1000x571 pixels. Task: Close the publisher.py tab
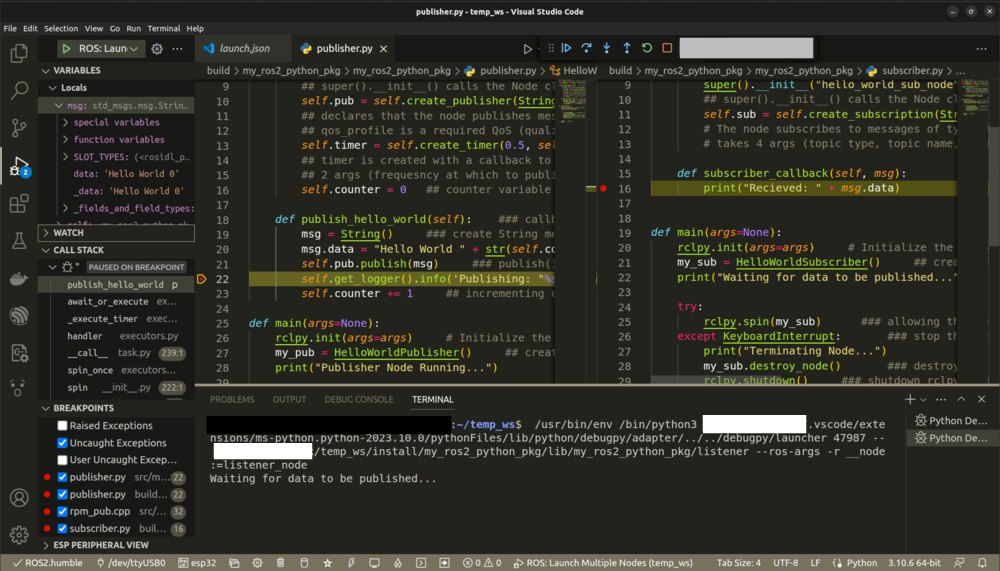(383, 48)
